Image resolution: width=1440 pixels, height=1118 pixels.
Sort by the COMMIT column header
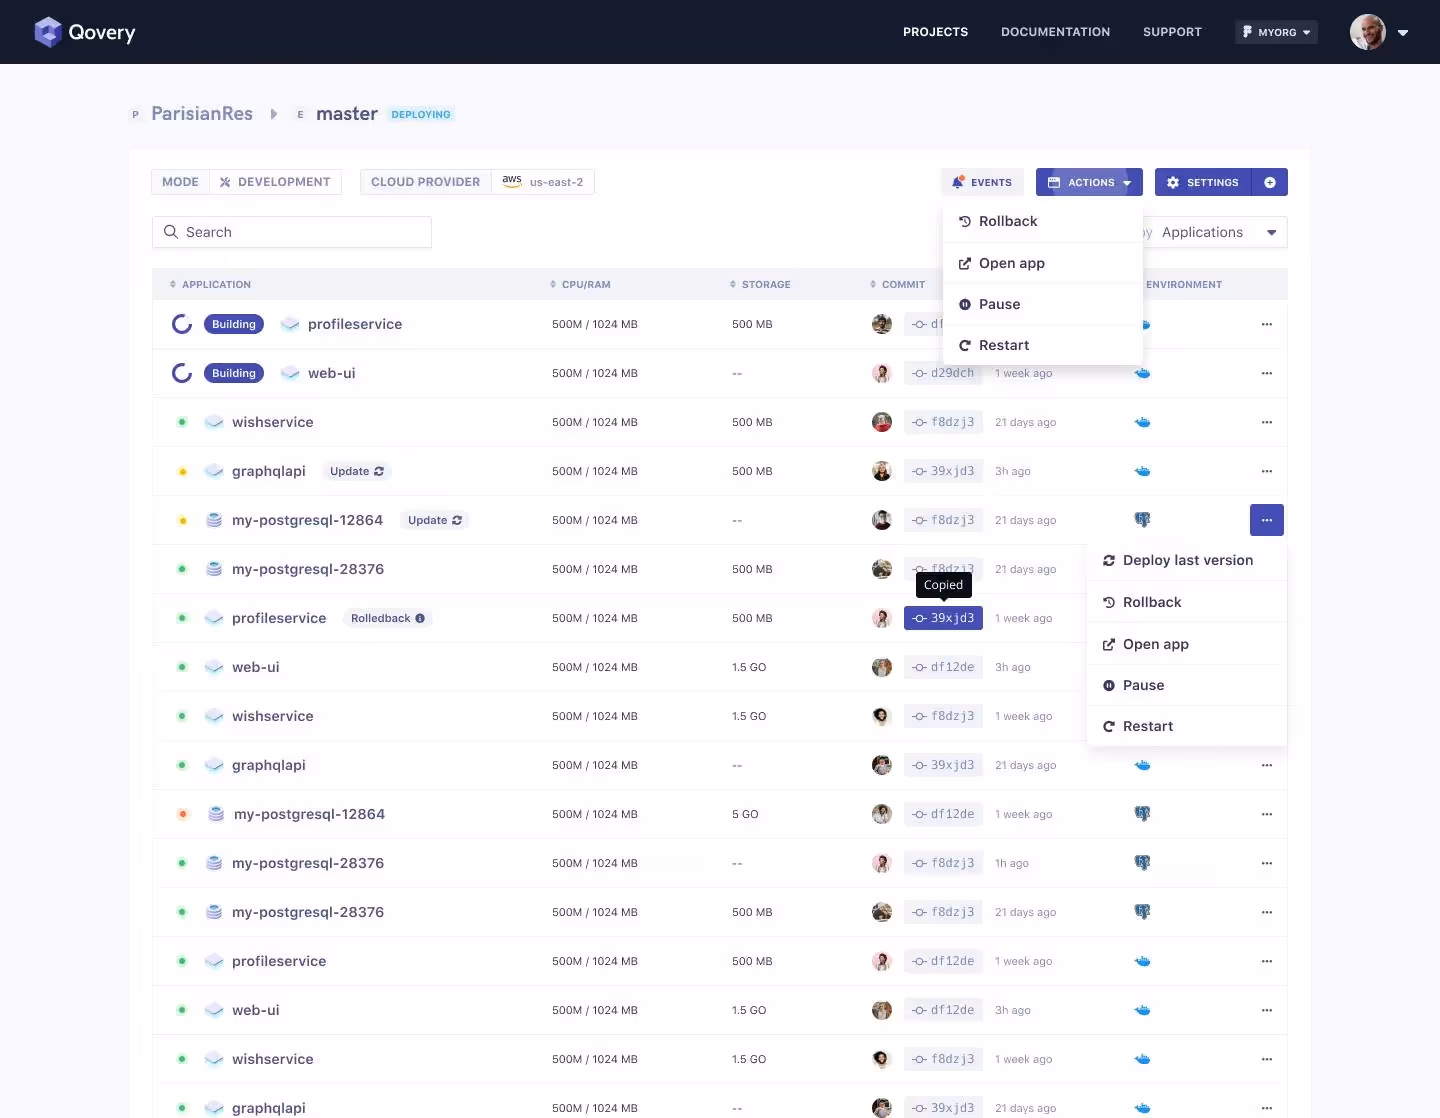pyautogui.click(x=897, y=285)
